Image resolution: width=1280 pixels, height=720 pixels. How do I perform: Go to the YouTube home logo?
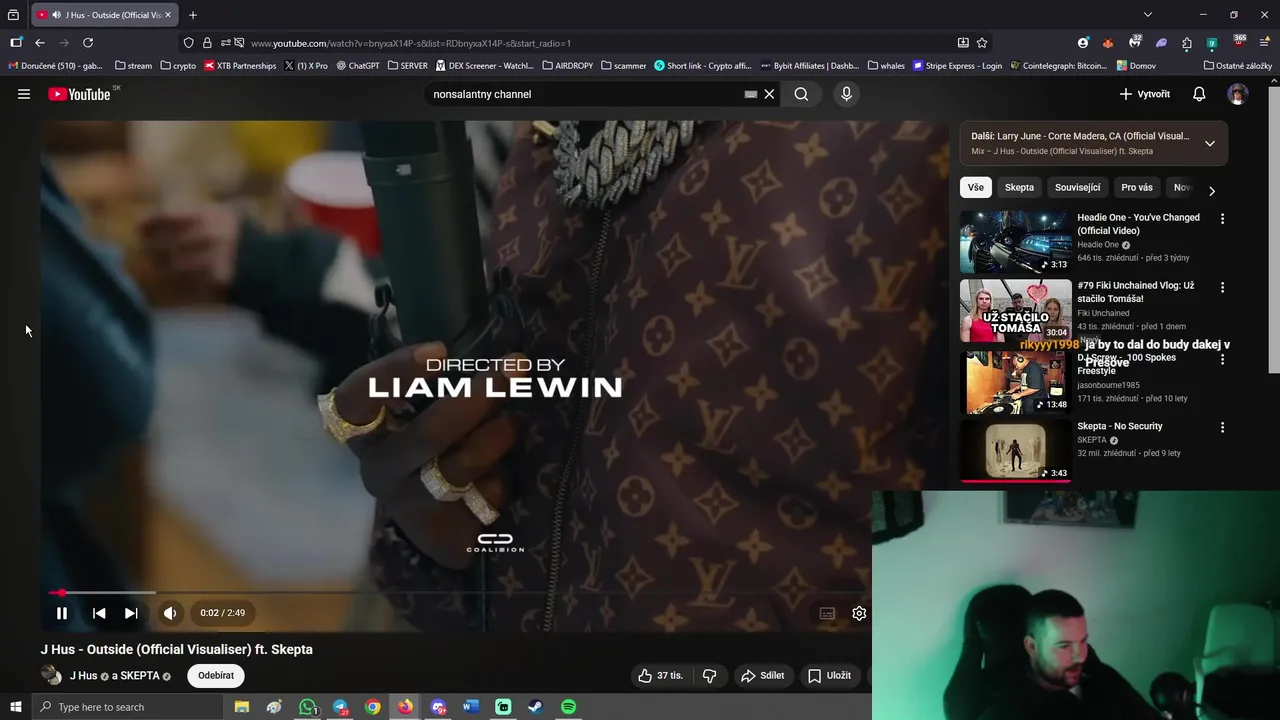click(79, 94)
